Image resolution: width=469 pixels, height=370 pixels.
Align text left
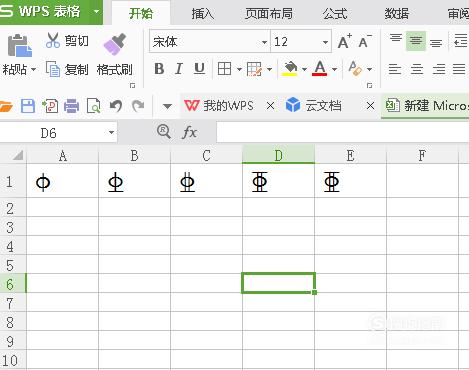point(395,69)
